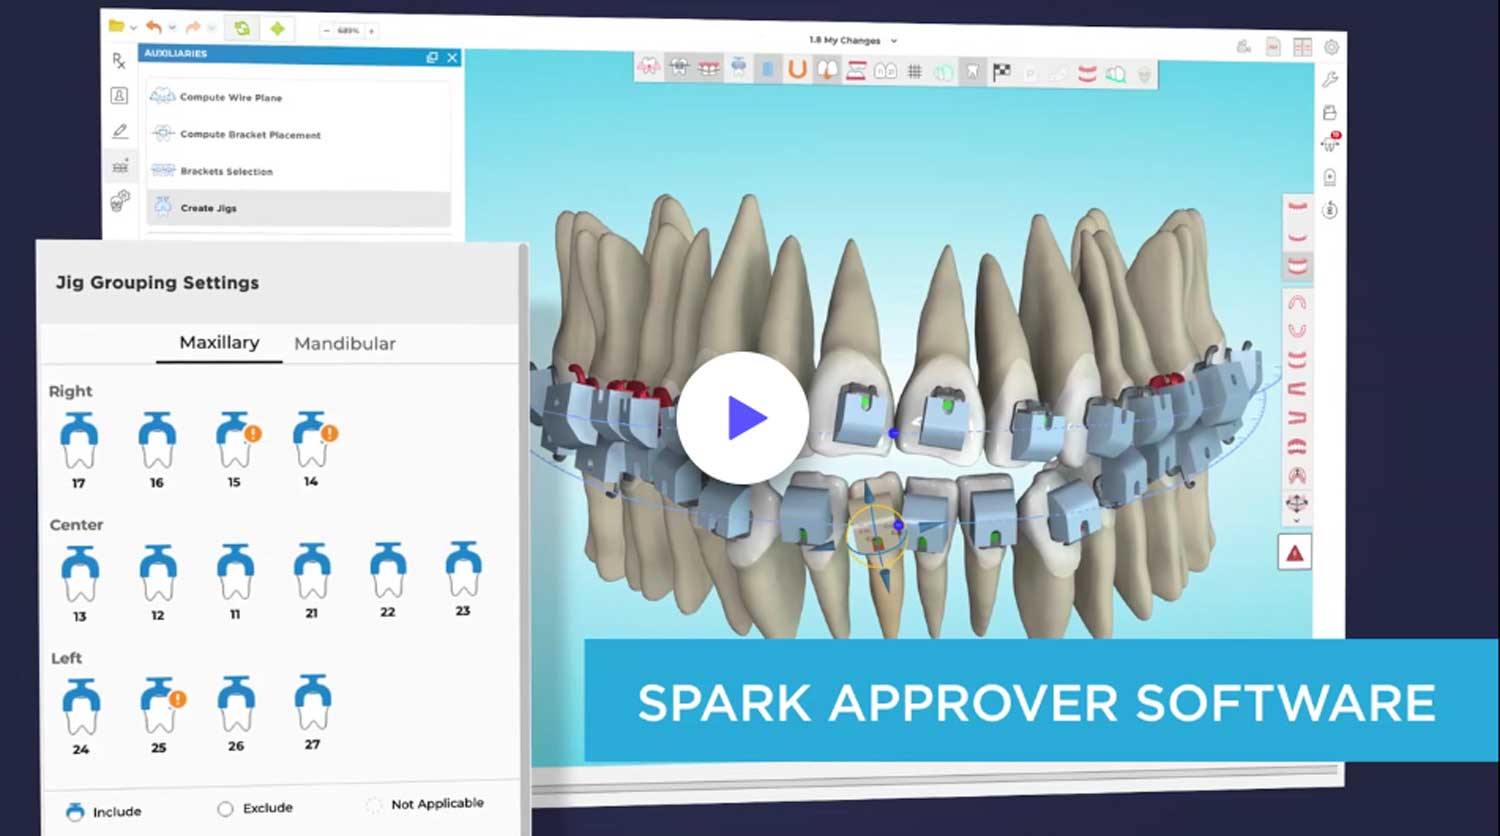This screenshot has height=836, width=1500.
Task: Open the wrench tool in the right sidebar
Action: (1331, 77)
